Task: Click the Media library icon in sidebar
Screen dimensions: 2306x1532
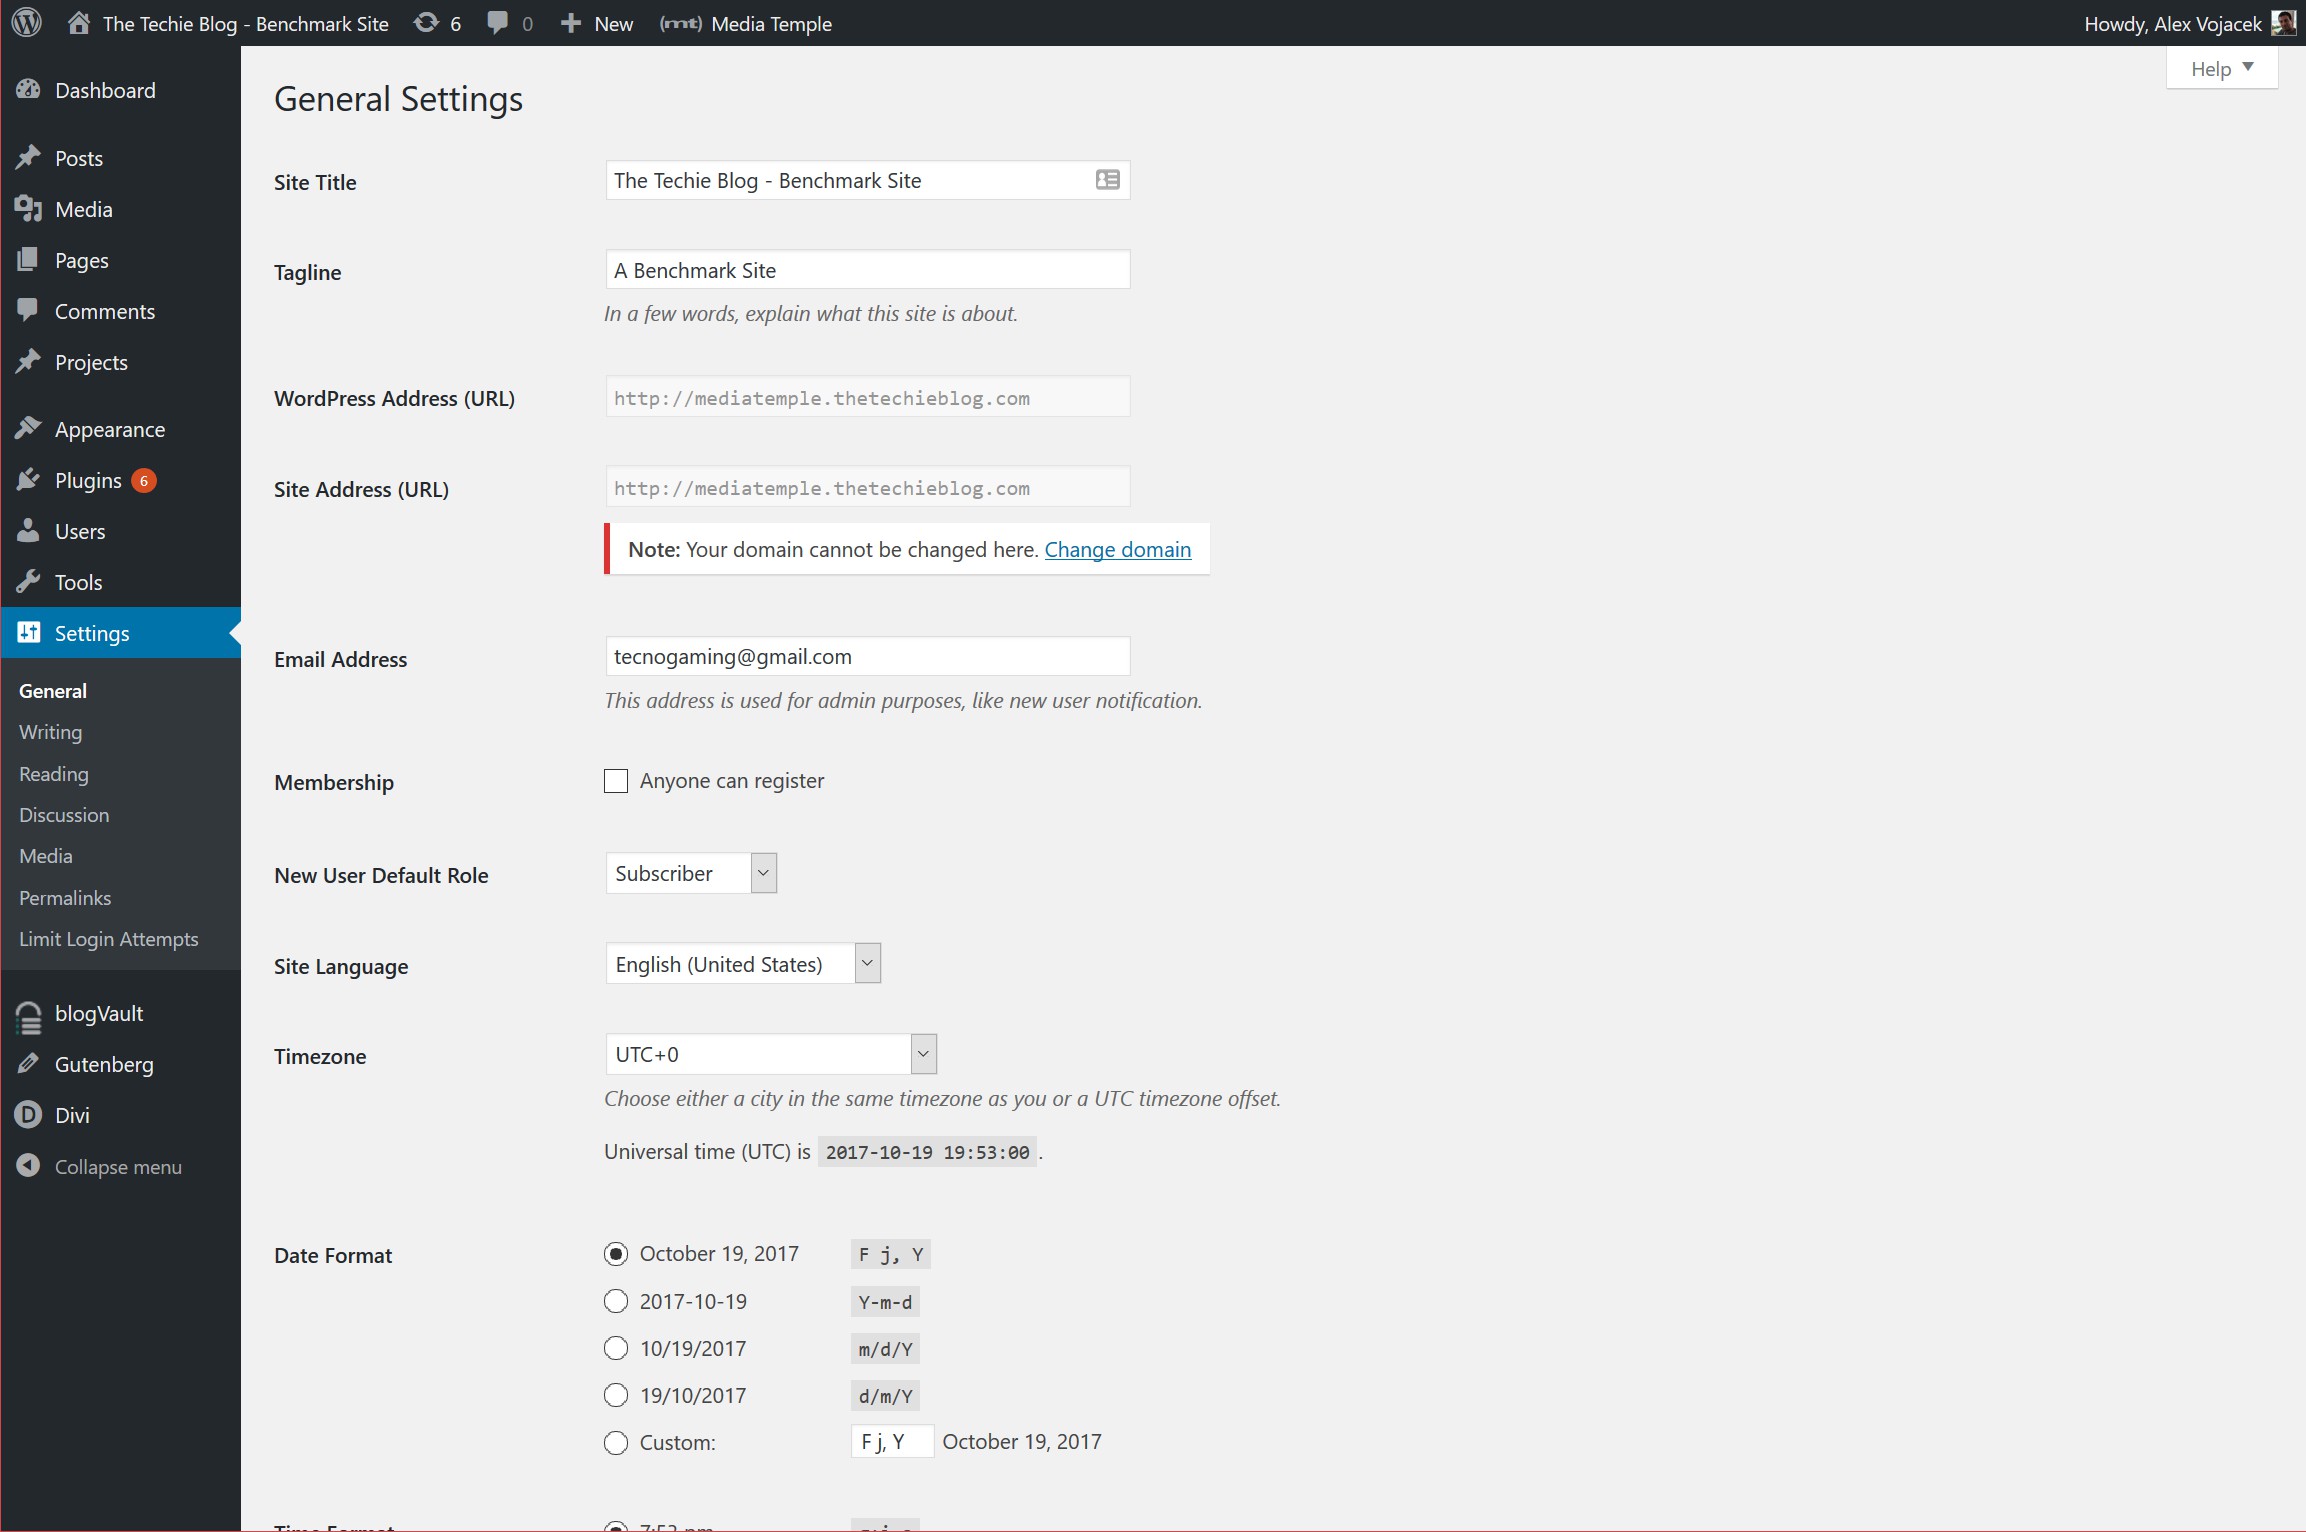Action: (x=28, y=209)
